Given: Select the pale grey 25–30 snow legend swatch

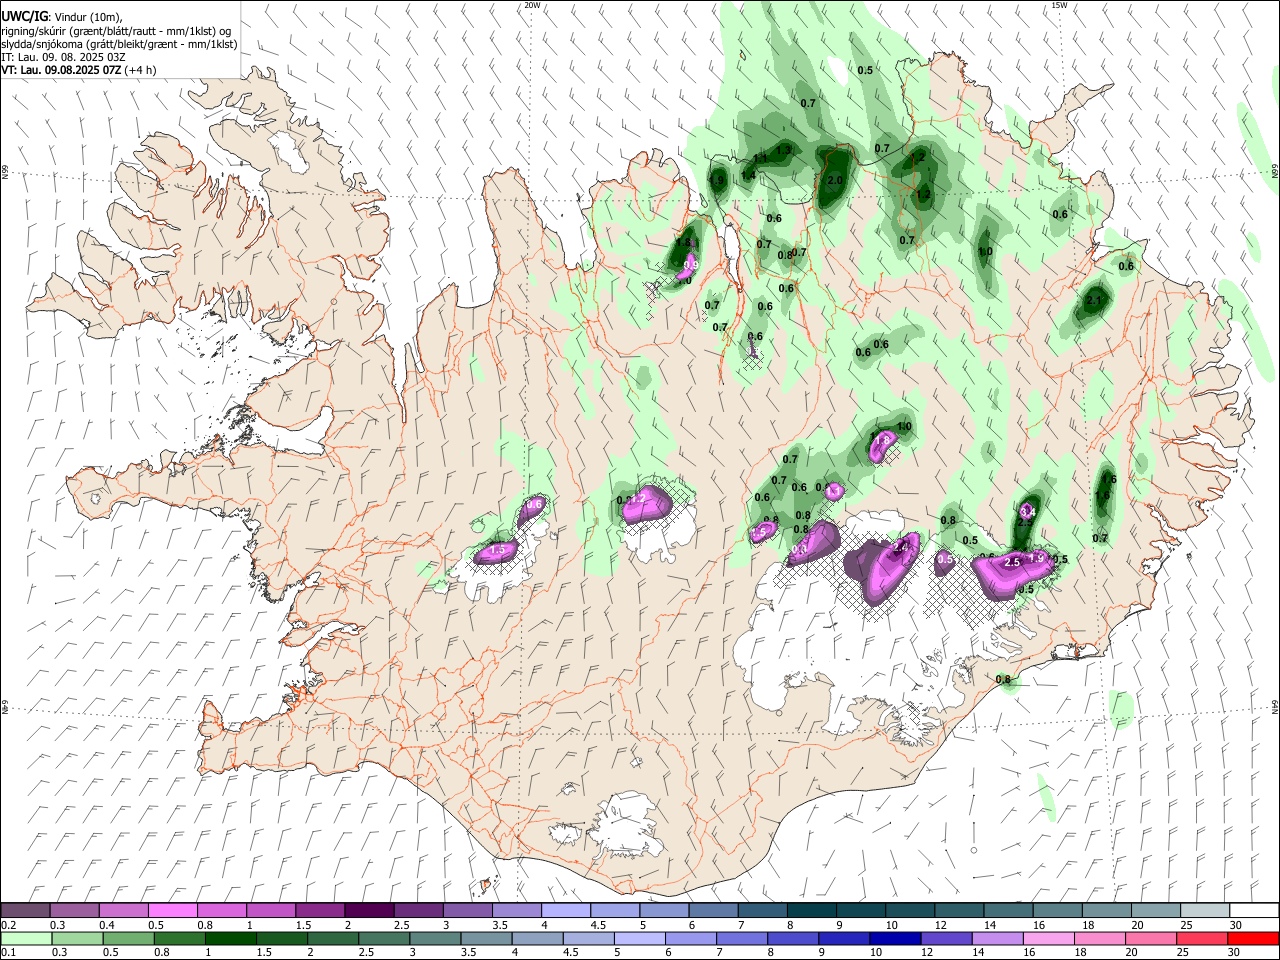Looking at the screenshot, I should coord(1204,911).
